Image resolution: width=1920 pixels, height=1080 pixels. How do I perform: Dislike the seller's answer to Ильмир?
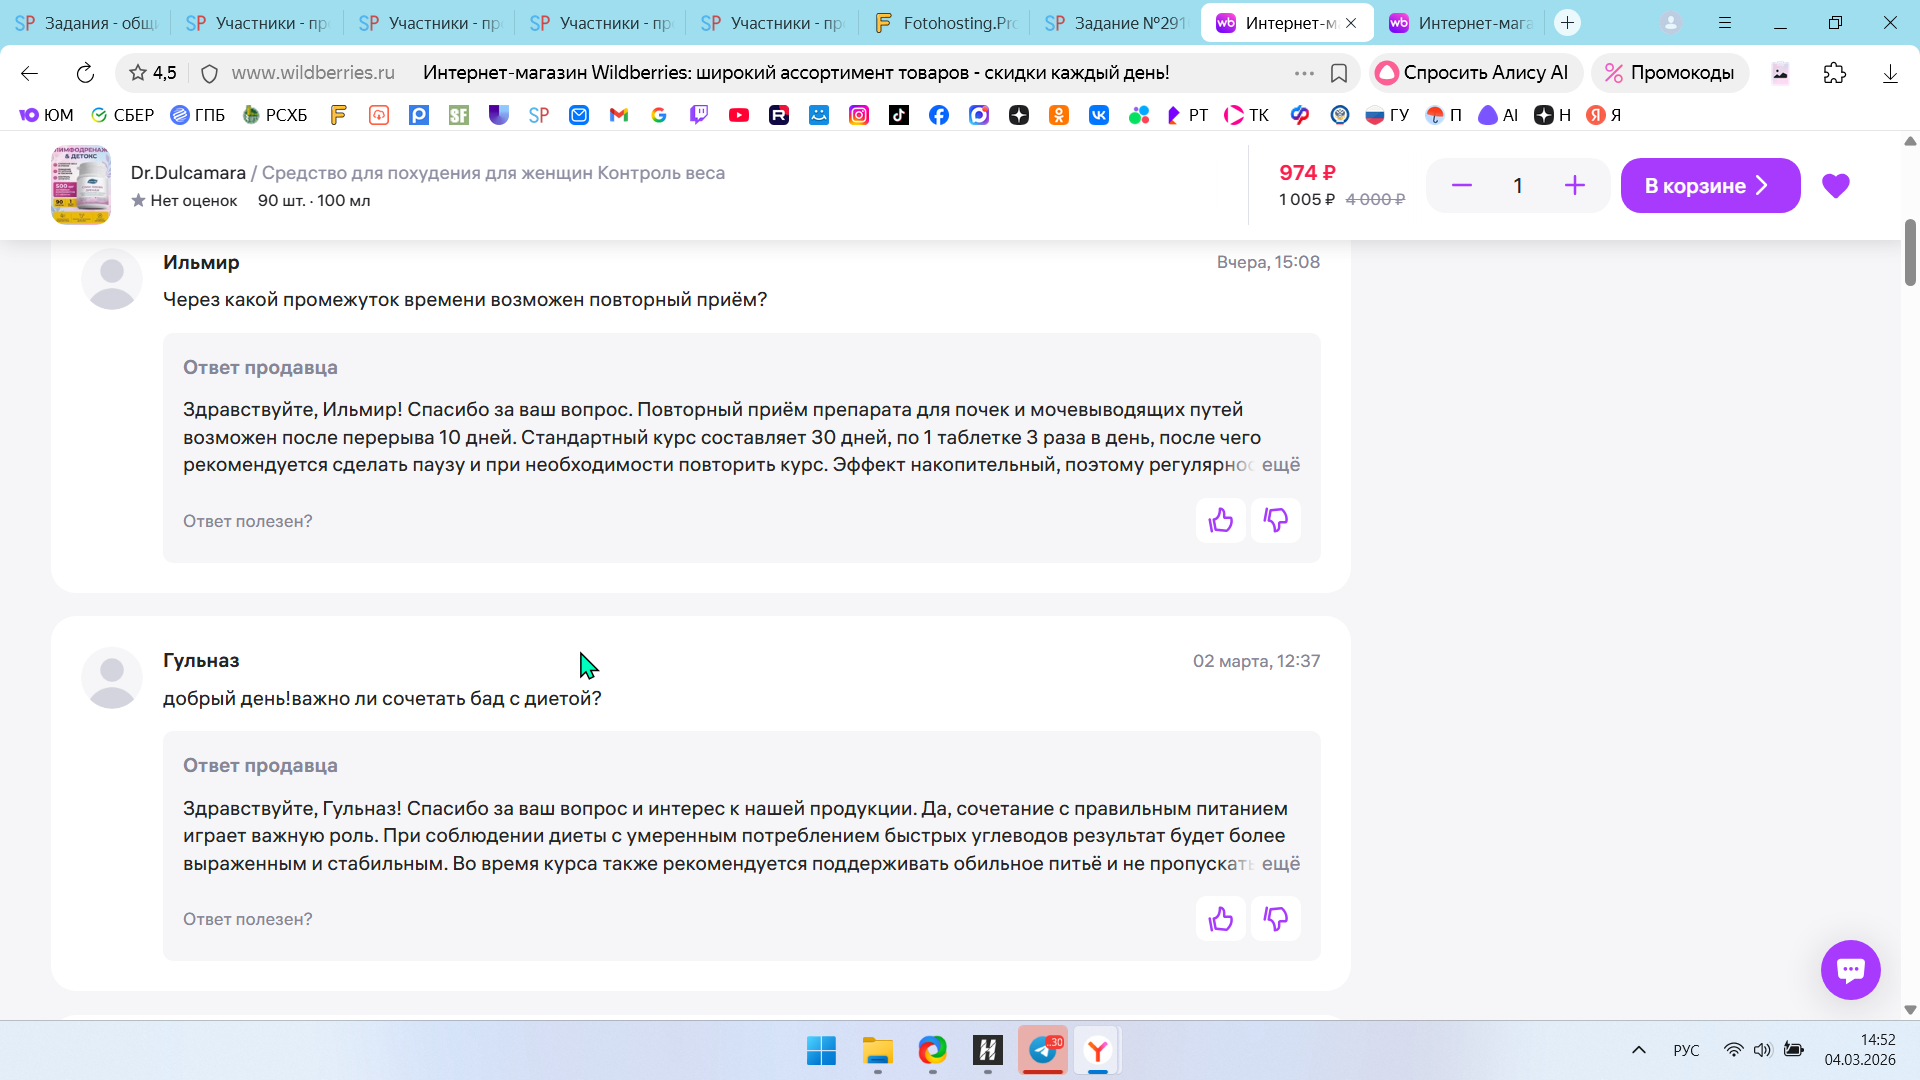click(1275, 520)
